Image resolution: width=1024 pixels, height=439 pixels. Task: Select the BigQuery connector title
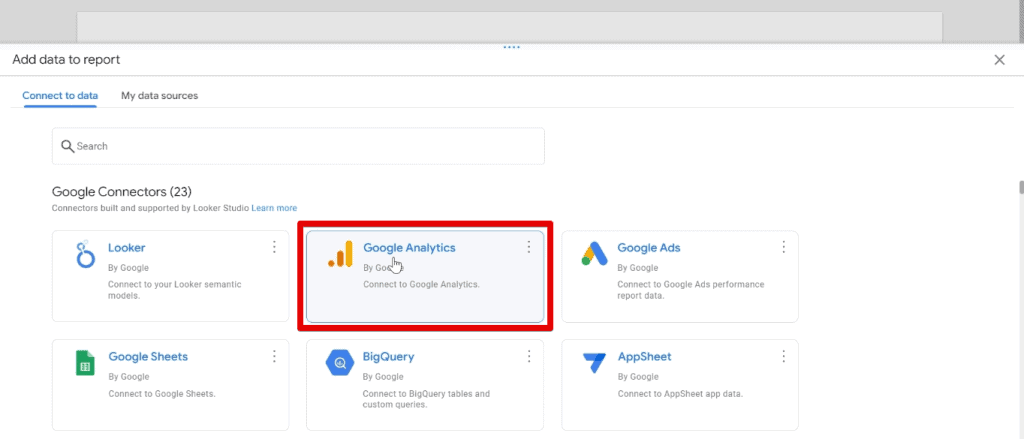[389, 357]
